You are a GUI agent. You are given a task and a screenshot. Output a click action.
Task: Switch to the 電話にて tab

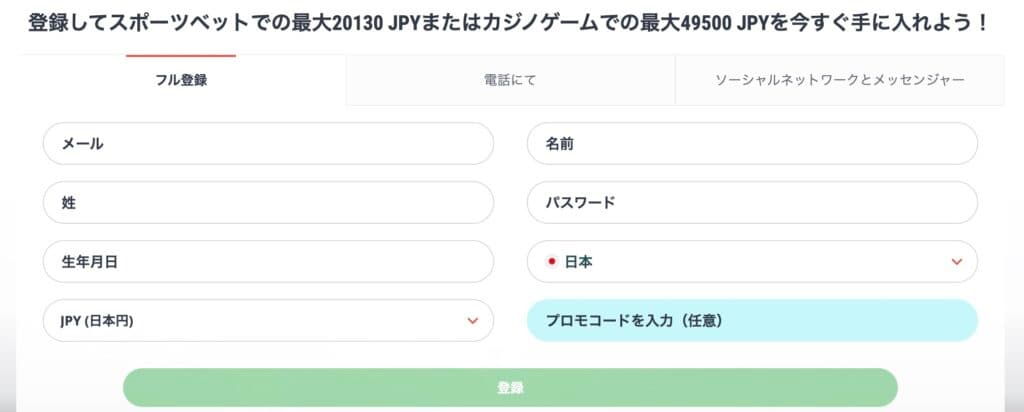click(x=510, y=80)
